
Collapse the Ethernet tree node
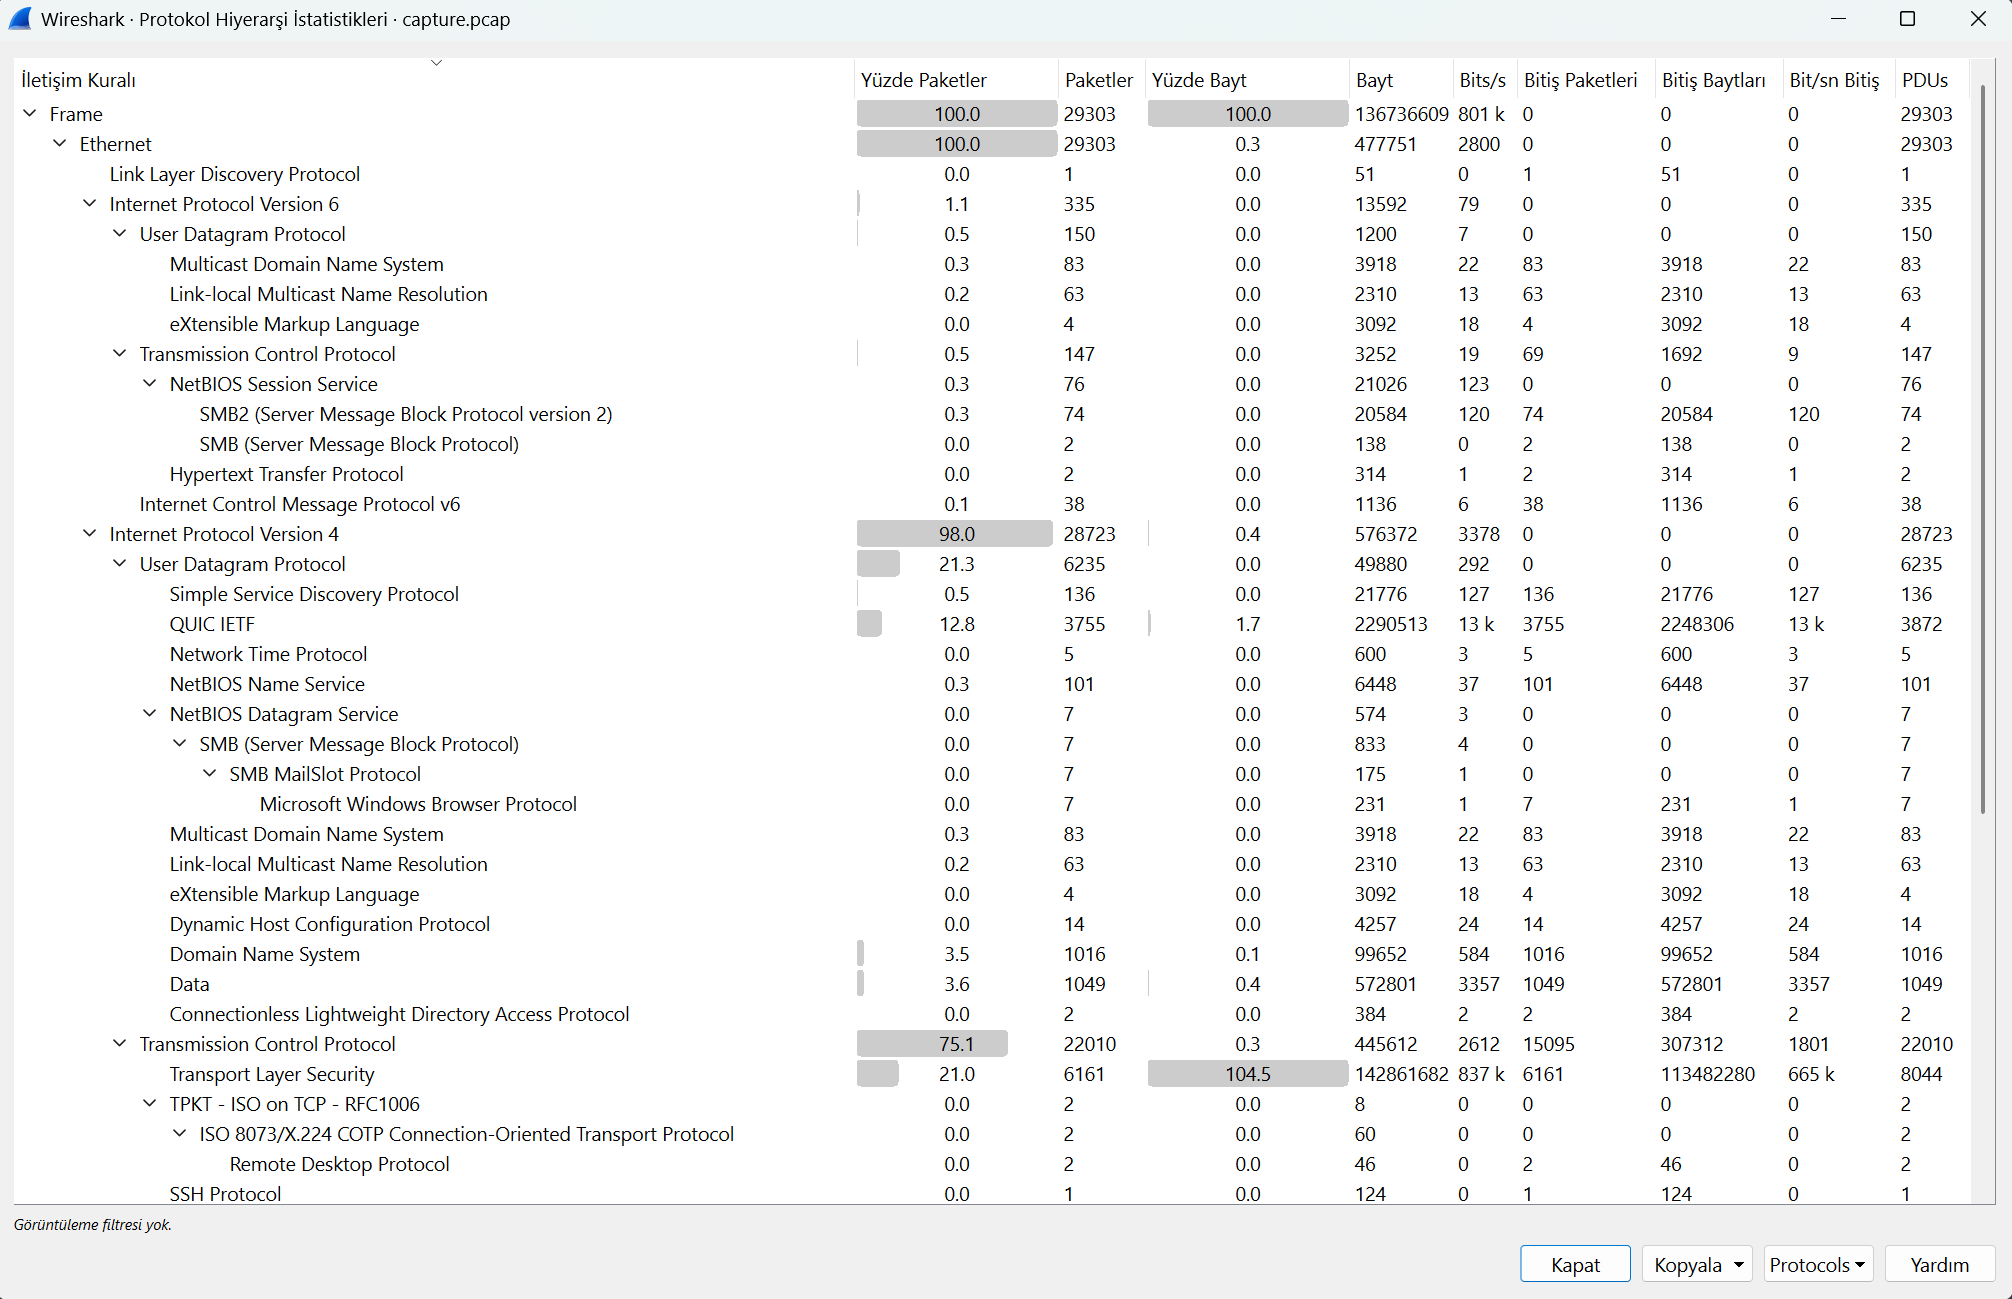60,144
